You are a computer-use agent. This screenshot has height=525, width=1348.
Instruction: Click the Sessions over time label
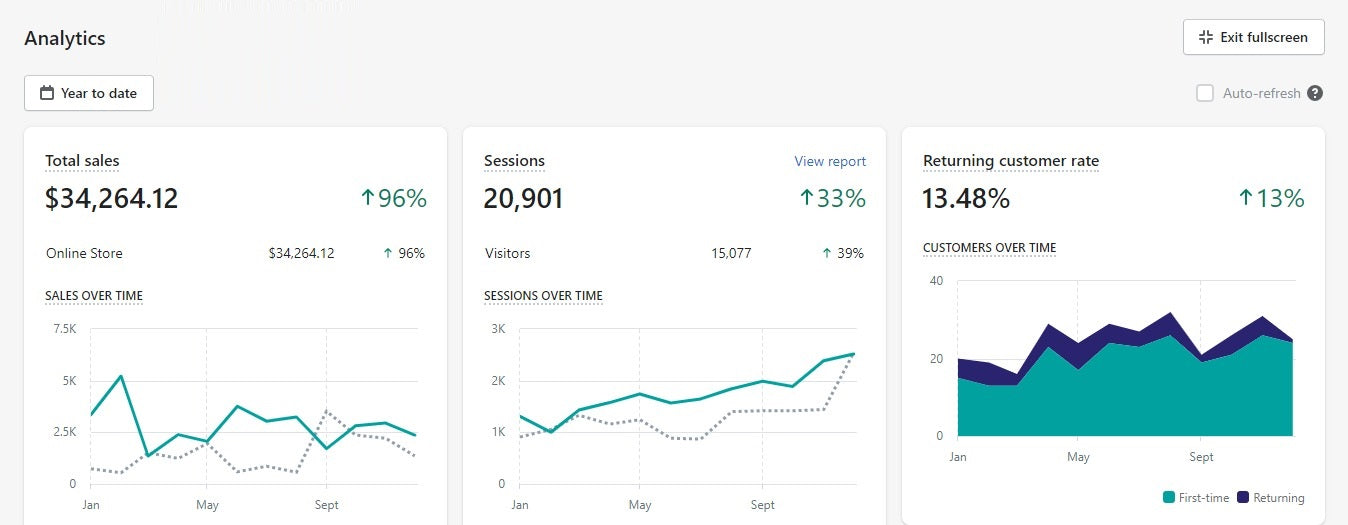click(x=543, y=296)
